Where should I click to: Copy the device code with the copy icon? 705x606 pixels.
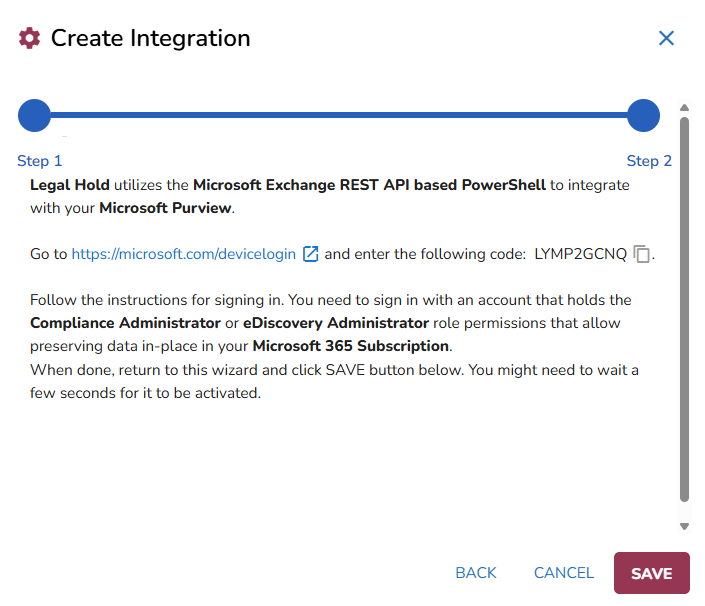coord(643,254)
